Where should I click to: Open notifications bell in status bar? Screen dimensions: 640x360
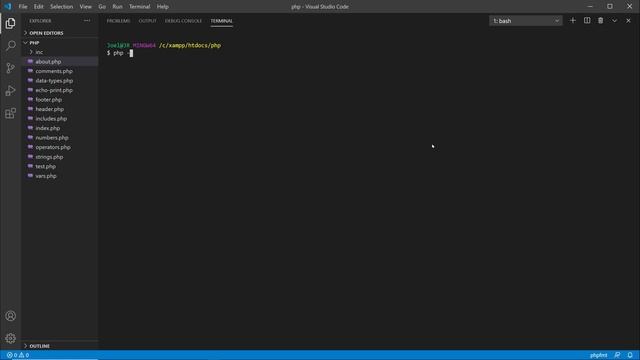[630, 355]
